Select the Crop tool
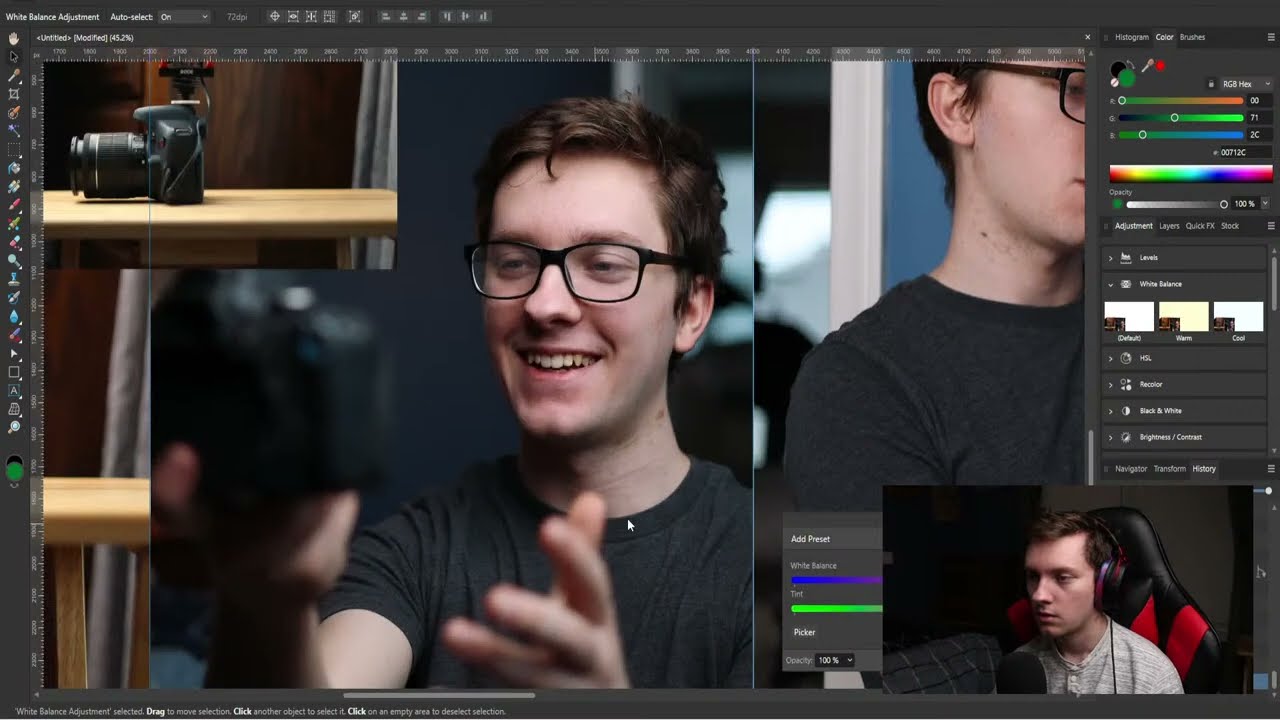Image resolution: width=1280 pixels, height=720 pixels. pos(14,94)
